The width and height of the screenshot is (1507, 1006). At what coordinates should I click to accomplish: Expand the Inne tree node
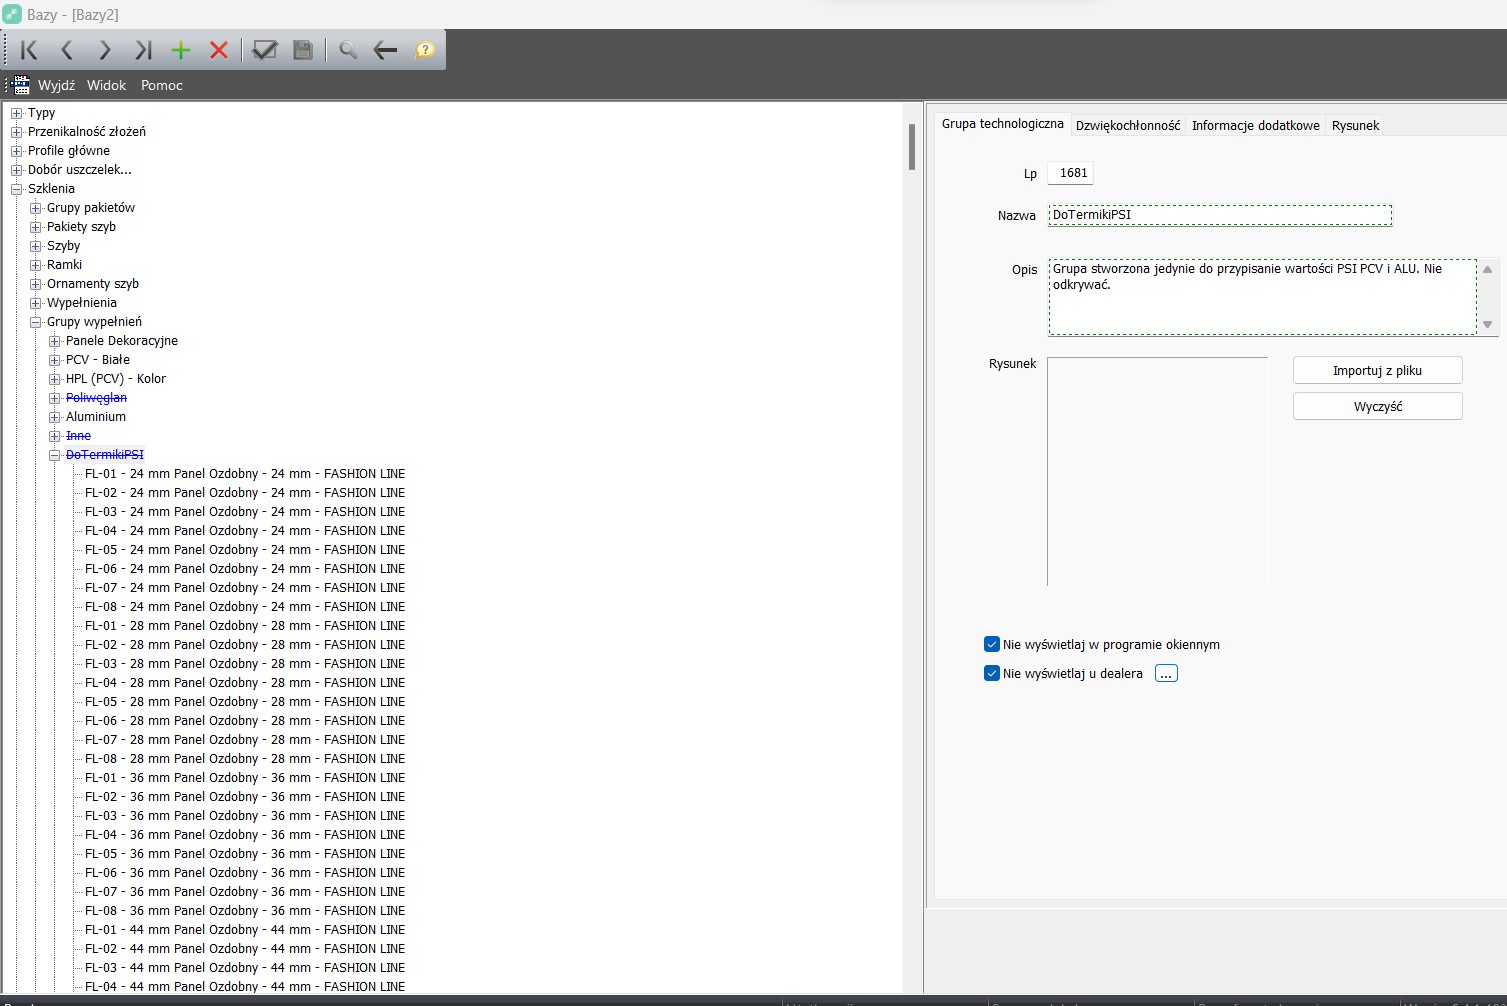pos(54,436)
